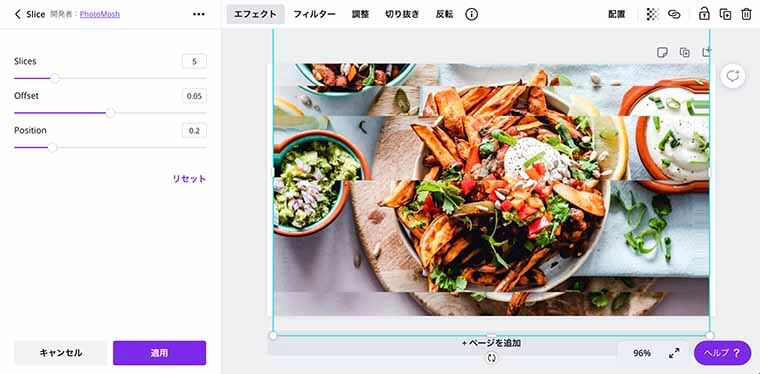This screenshot has height=374, width=760.
Task: Open the three-dot more options menu
Action: point(198,14)
